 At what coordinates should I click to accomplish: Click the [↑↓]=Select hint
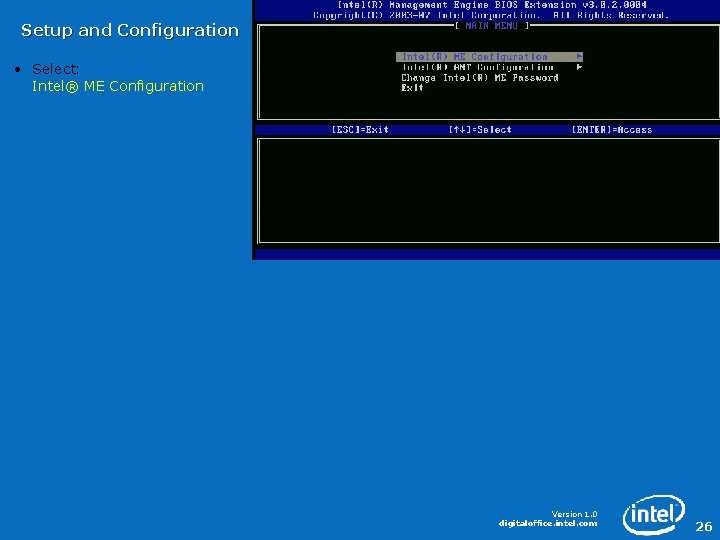(480, 129)
